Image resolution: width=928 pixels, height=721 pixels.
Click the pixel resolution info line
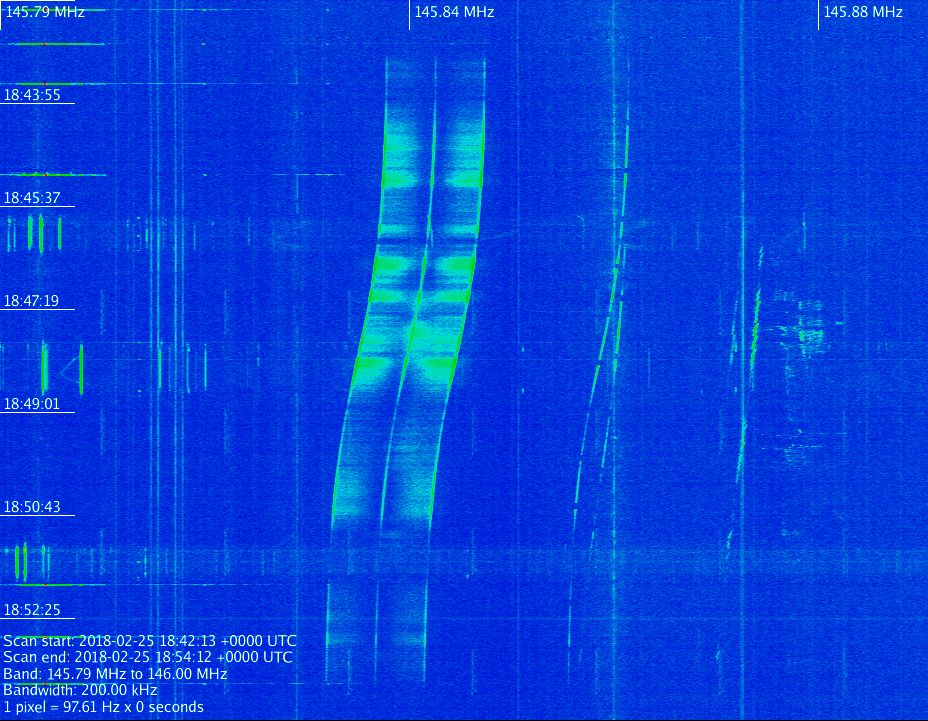coord(103,707)
